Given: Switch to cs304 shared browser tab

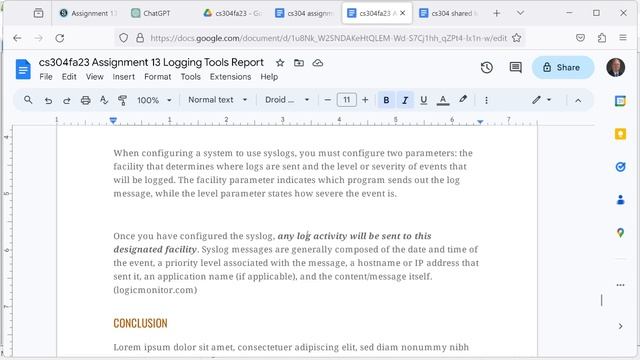Looking at the screenshot, I should (451, 13).
